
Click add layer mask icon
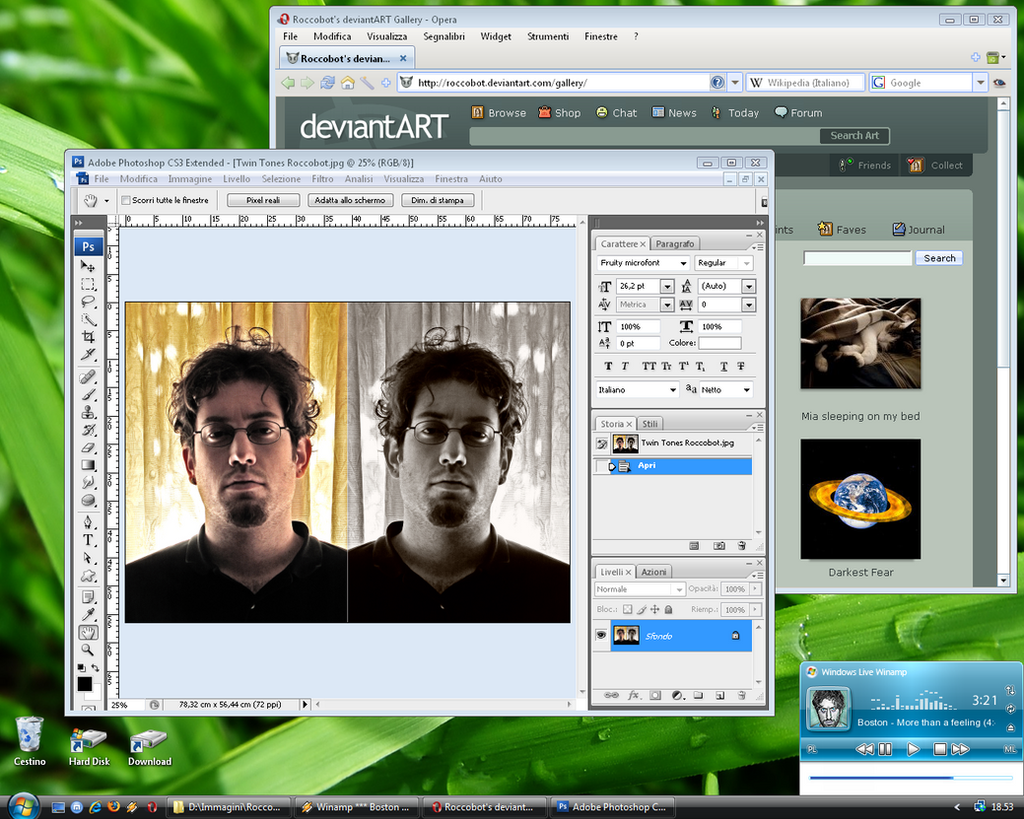coord(656,696)
